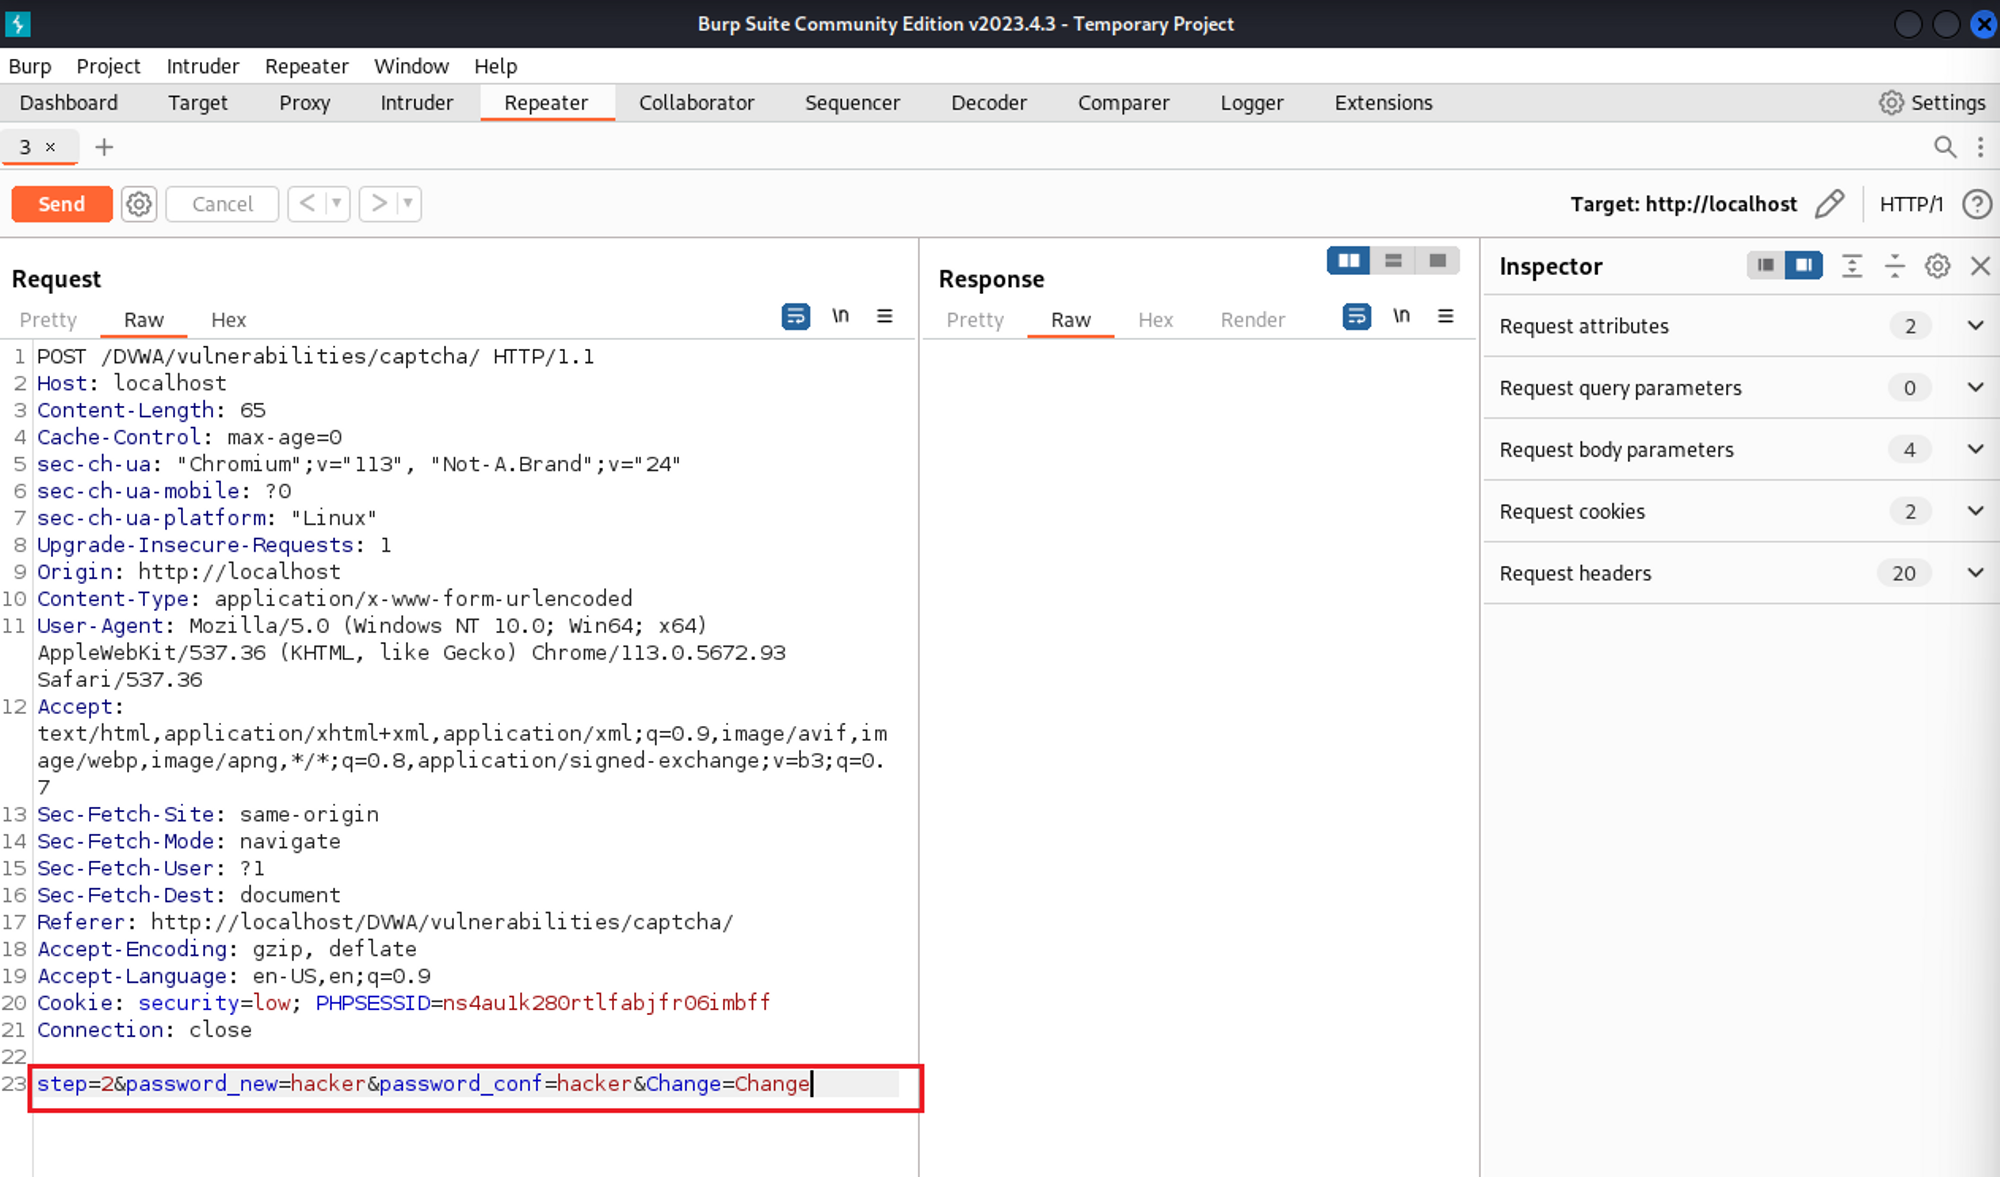This screenshot has width=2000, height=1177.
Task: Switch to the Intruder tool tab
Action: tap(416, 103)
